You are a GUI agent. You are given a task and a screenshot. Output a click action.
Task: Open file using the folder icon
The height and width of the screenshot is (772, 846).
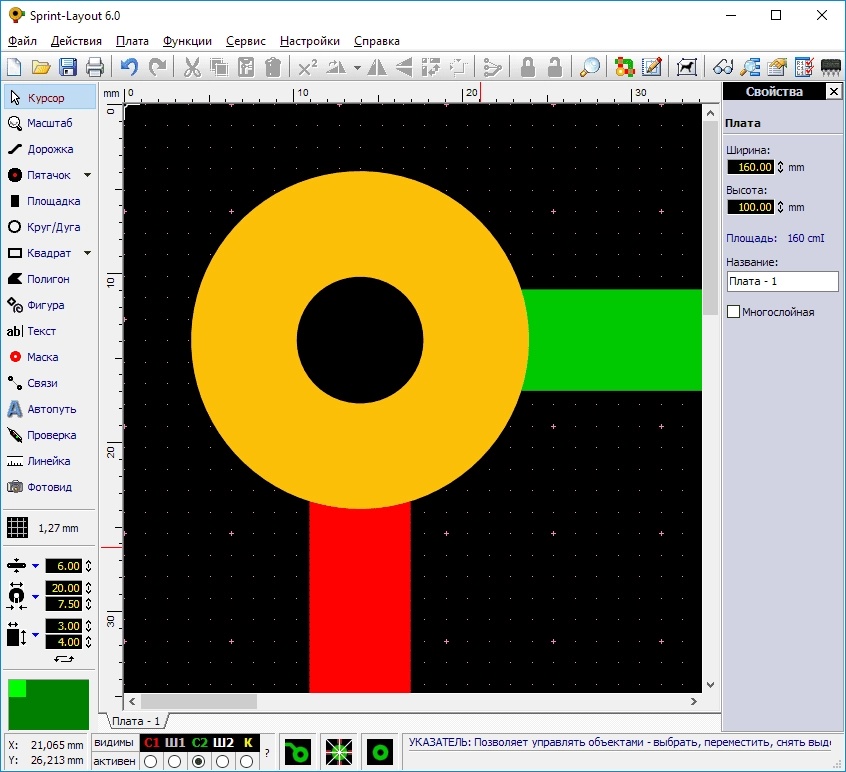41,67
